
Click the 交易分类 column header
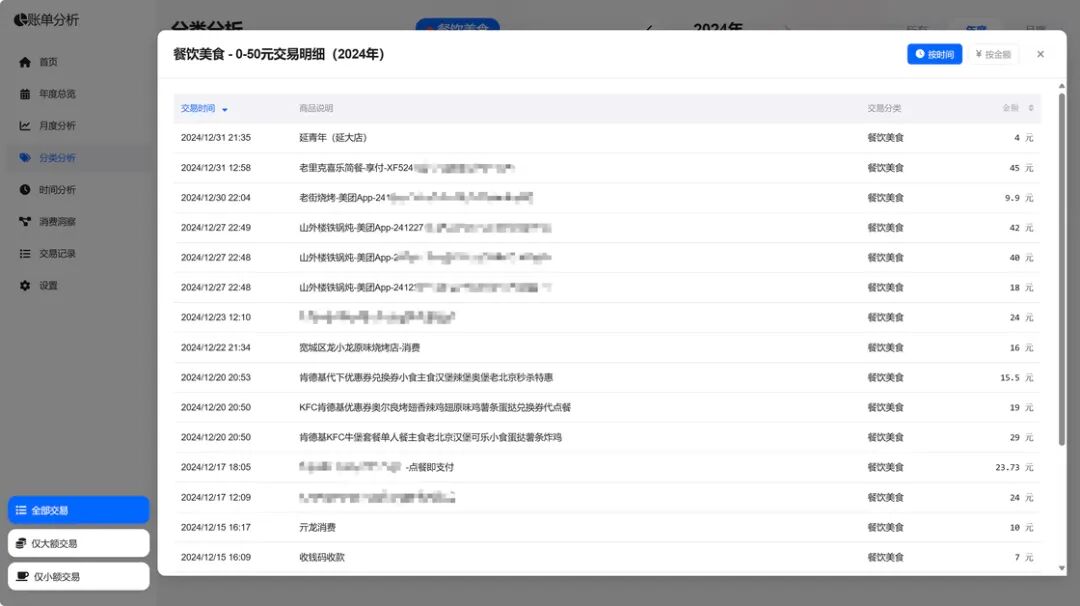coord(884,108)
